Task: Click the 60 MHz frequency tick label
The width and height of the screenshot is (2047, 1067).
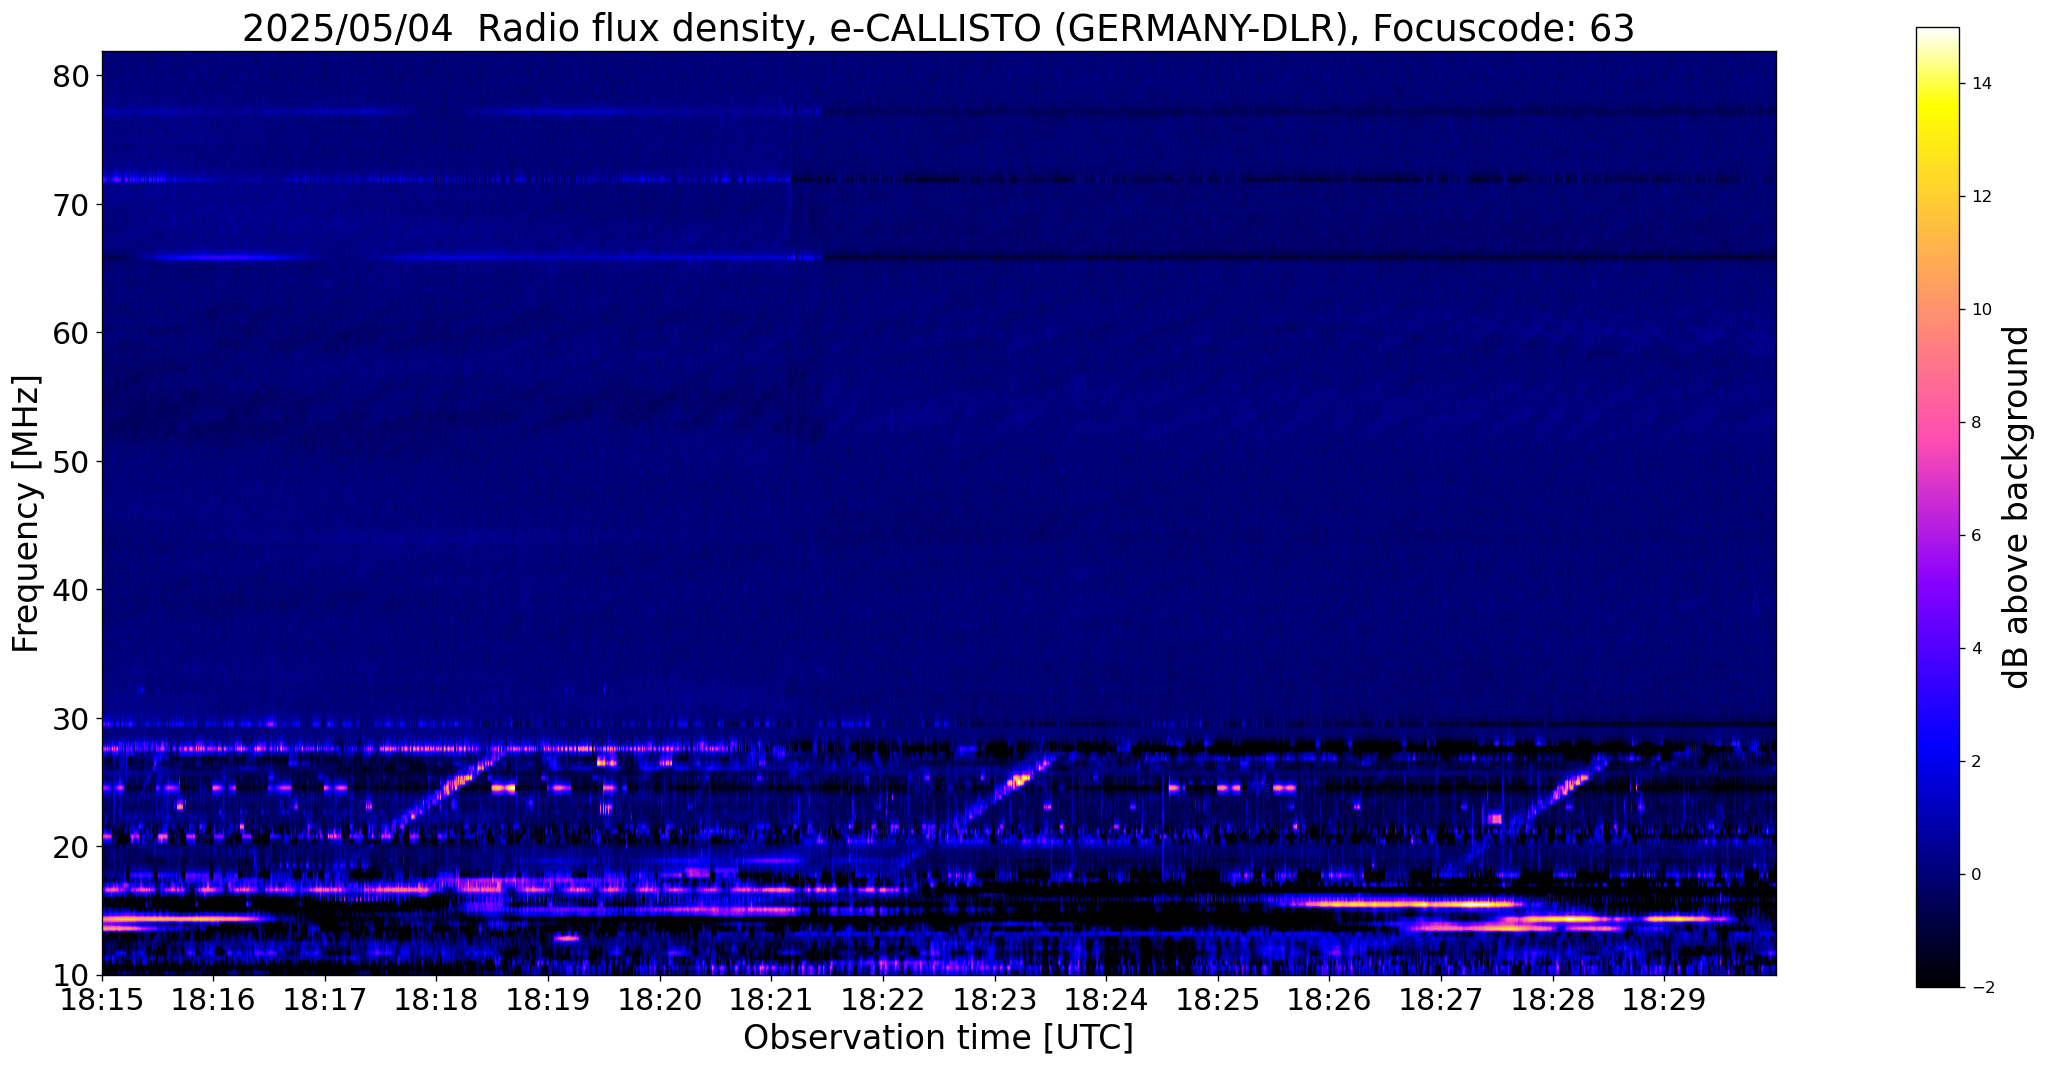Action: point(71,333)
